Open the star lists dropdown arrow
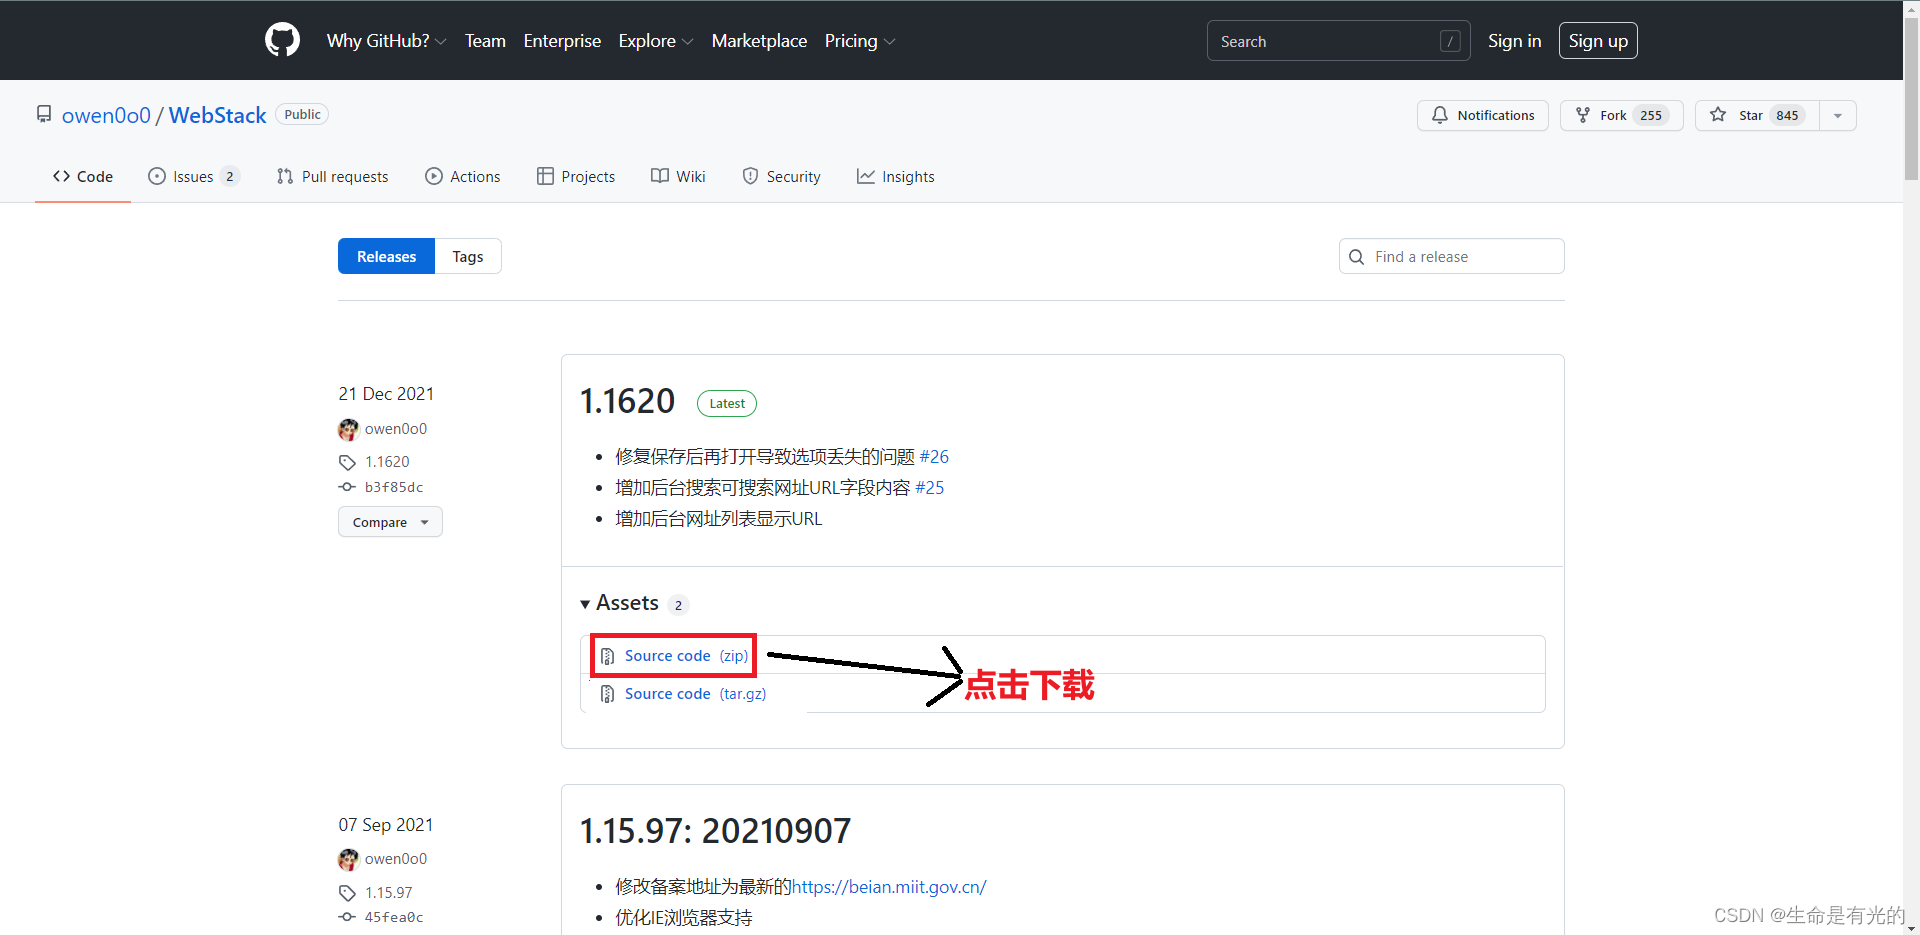The height and width of the screenshot is (935, 1920). coord(1837,115)
